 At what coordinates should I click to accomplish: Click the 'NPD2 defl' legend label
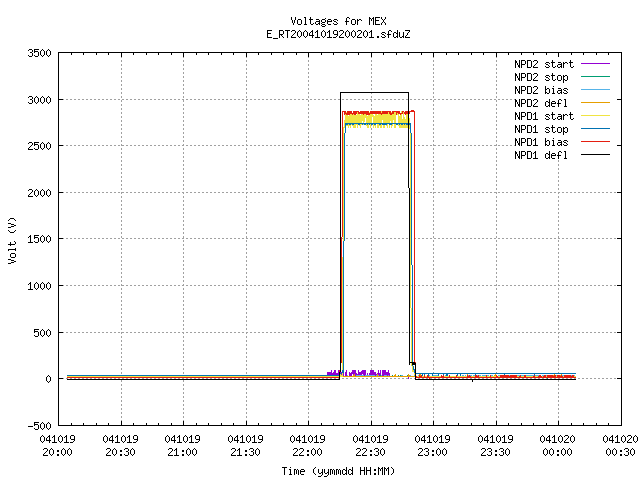click(x=541, y=103)
